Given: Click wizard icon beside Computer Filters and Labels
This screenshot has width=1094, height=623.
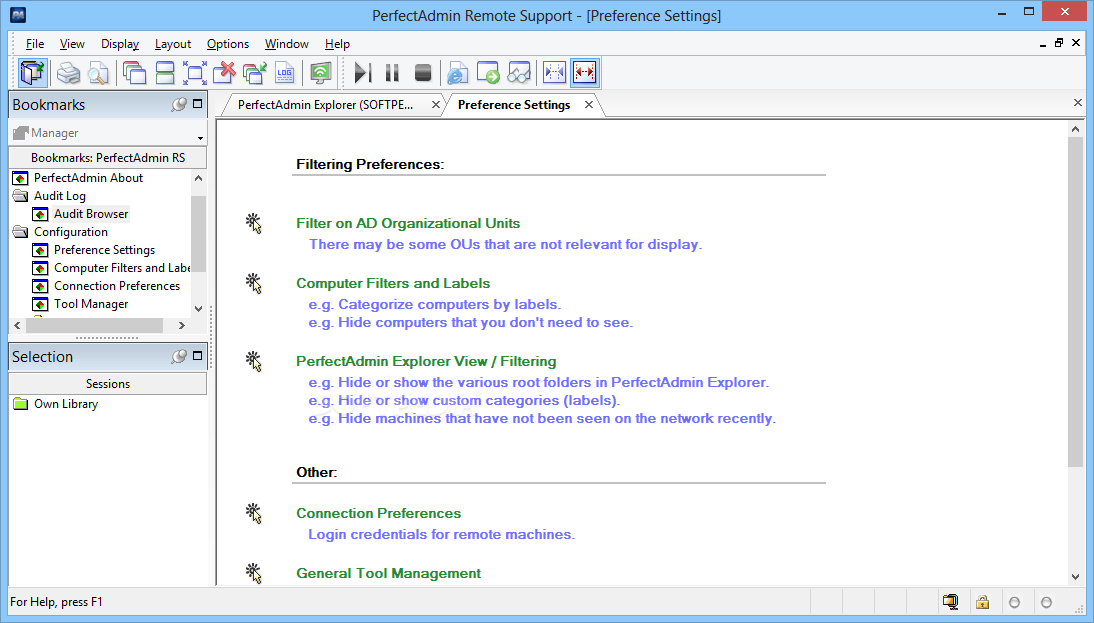Looking at the screenshot, I should coord(254,283).
